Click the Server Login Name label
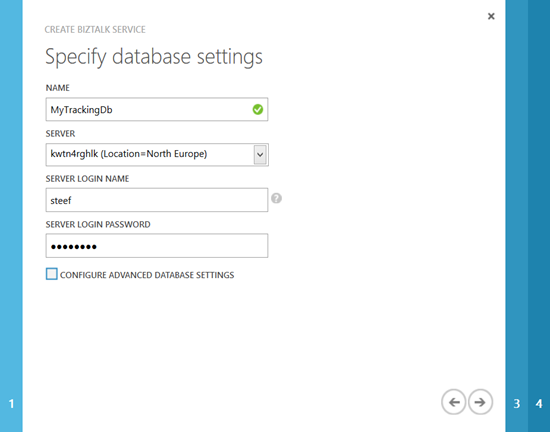550x432 pixels. pyautogui.click(x=87, y=179)
